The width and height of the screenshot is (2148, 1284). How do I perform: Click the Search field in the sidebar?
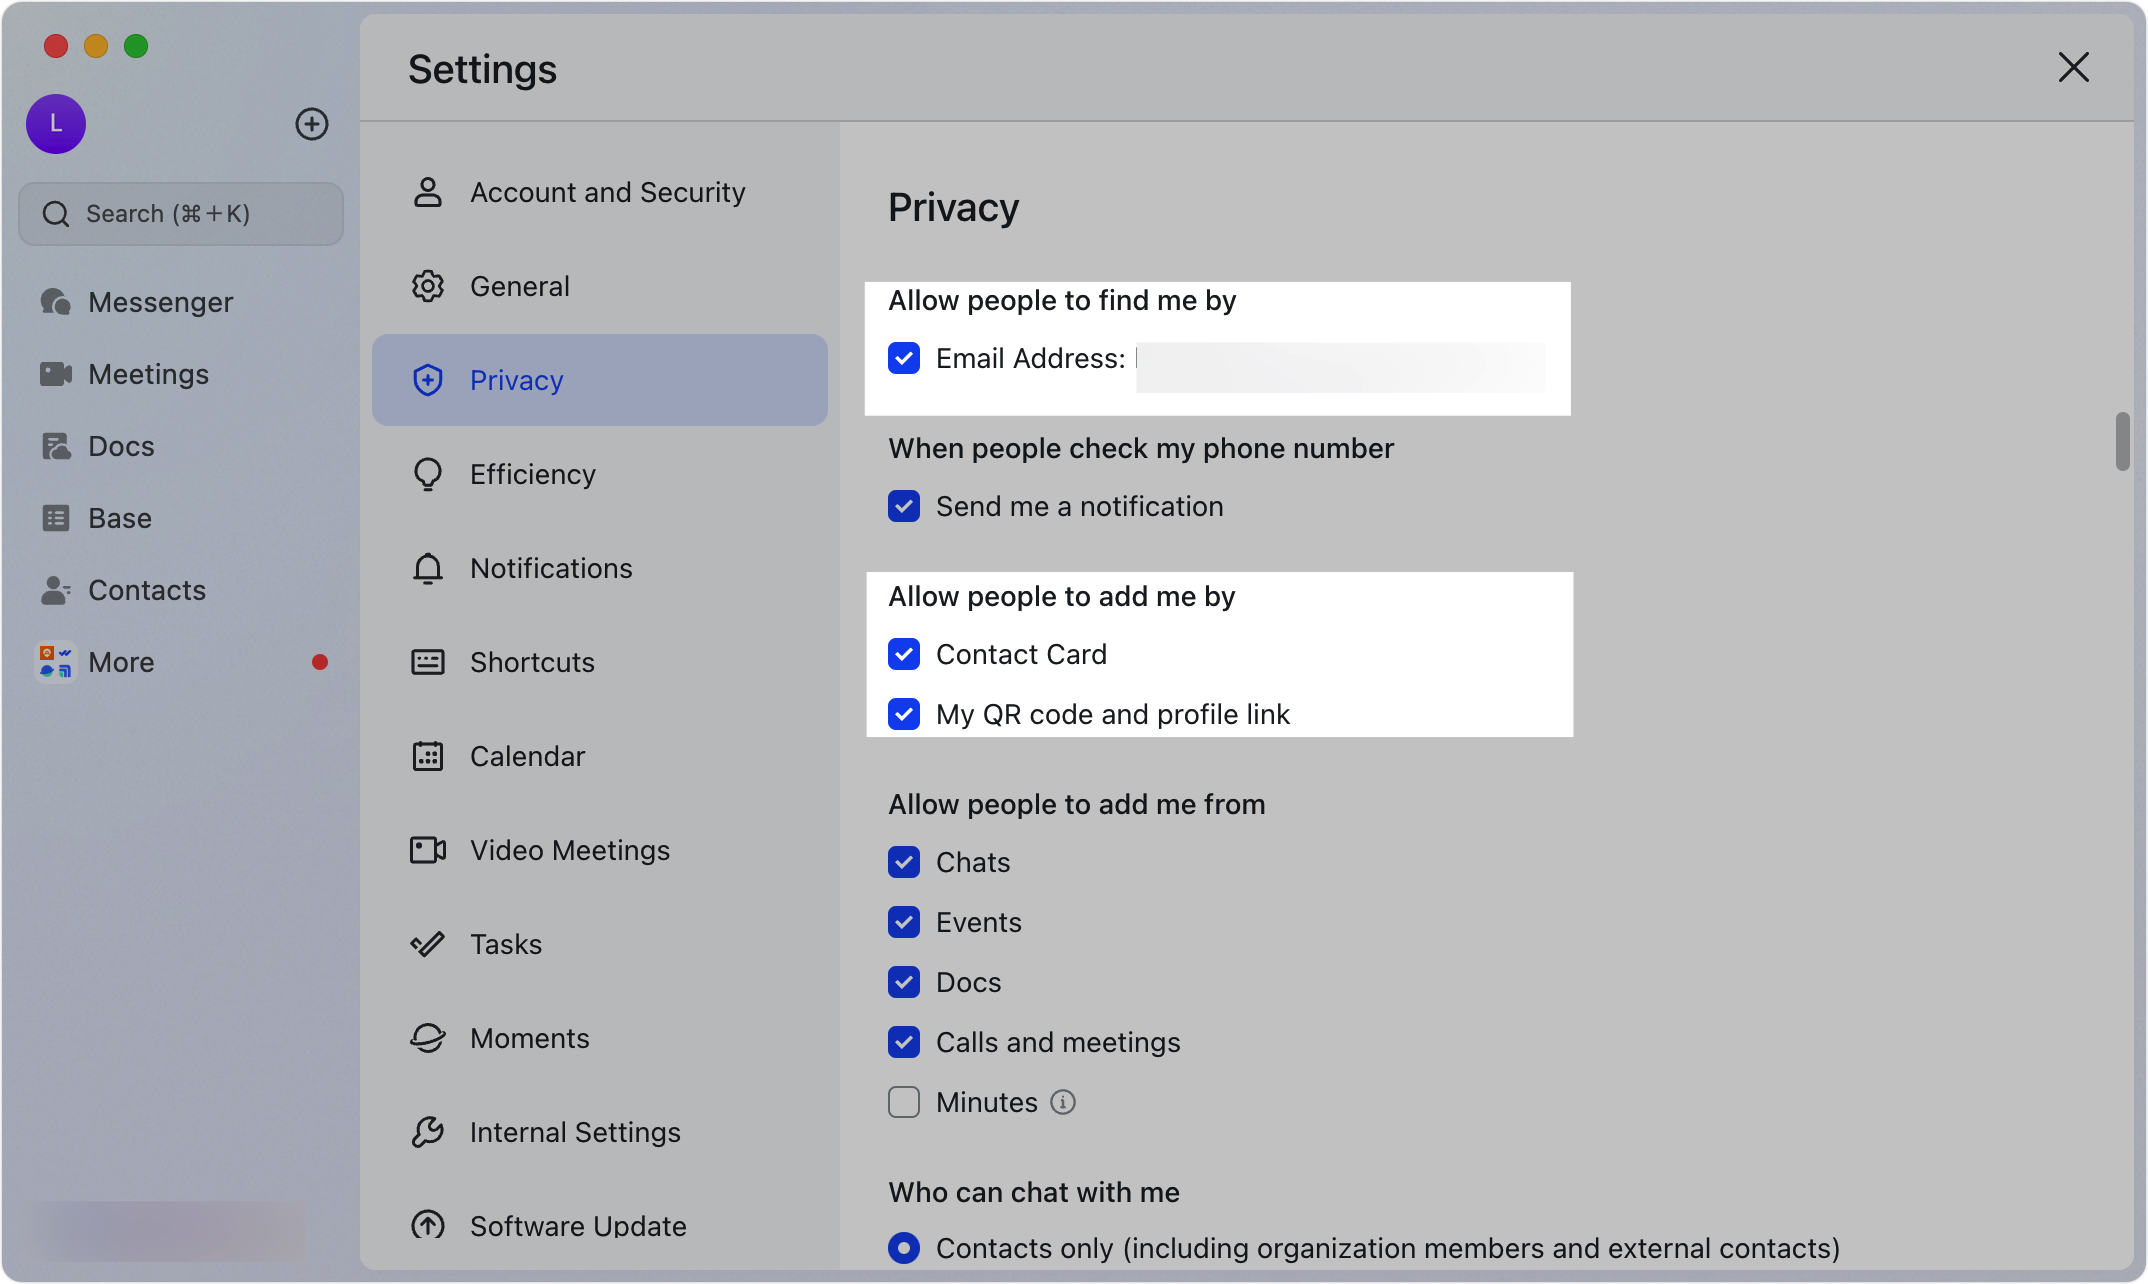pos(181,213)
